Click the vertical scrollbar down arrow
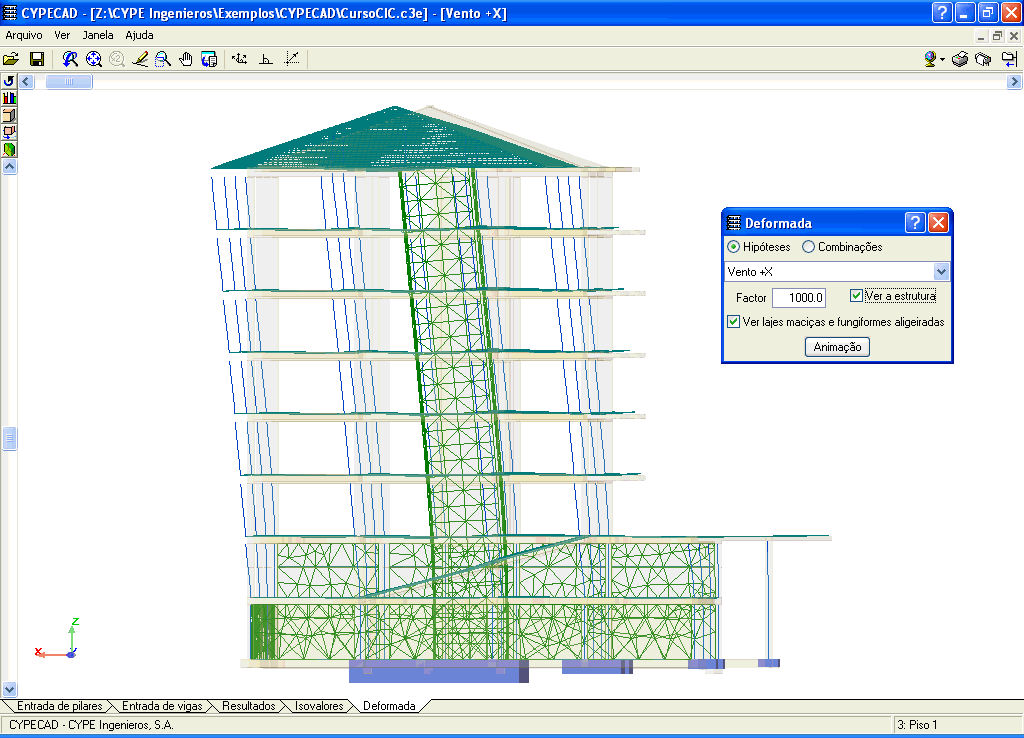The image size is (1024, 738). click(9, 689)
